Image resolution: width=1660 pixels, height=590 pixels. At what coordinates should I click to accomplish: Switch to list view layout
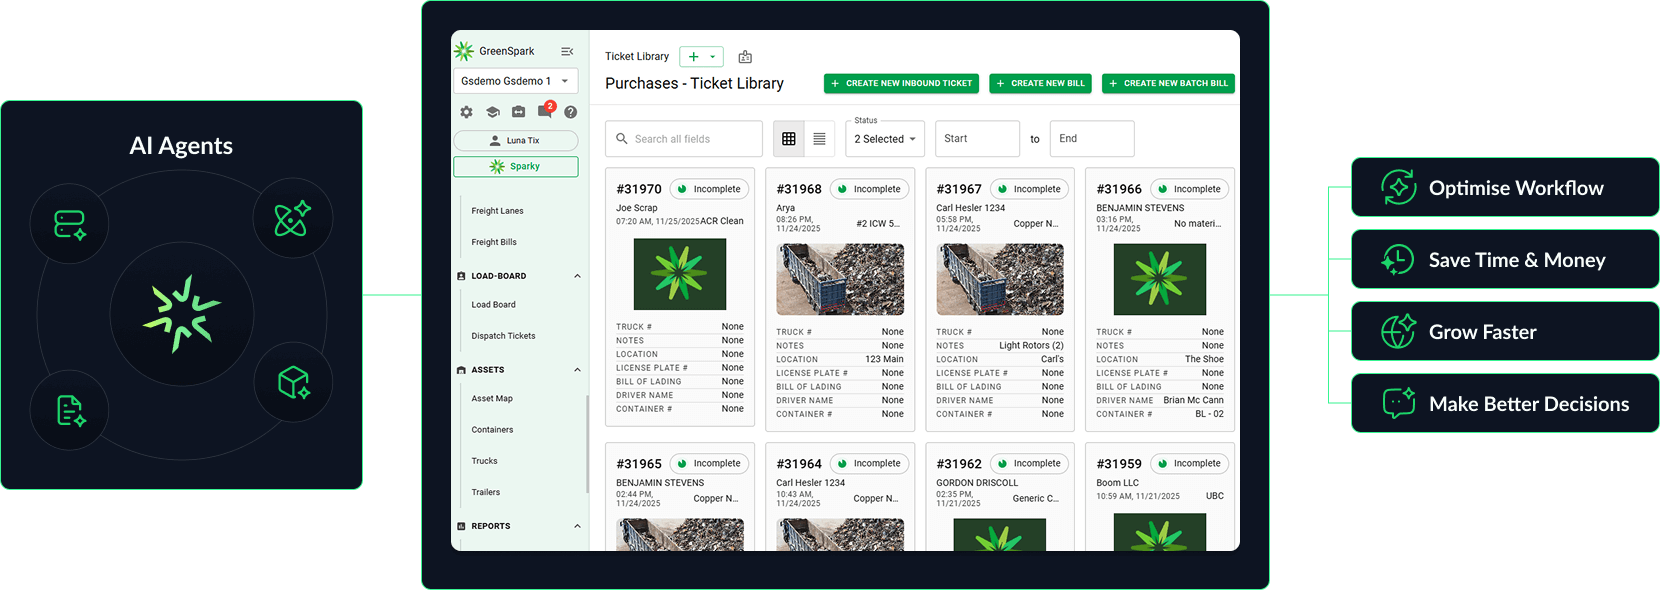coord(819,139)
